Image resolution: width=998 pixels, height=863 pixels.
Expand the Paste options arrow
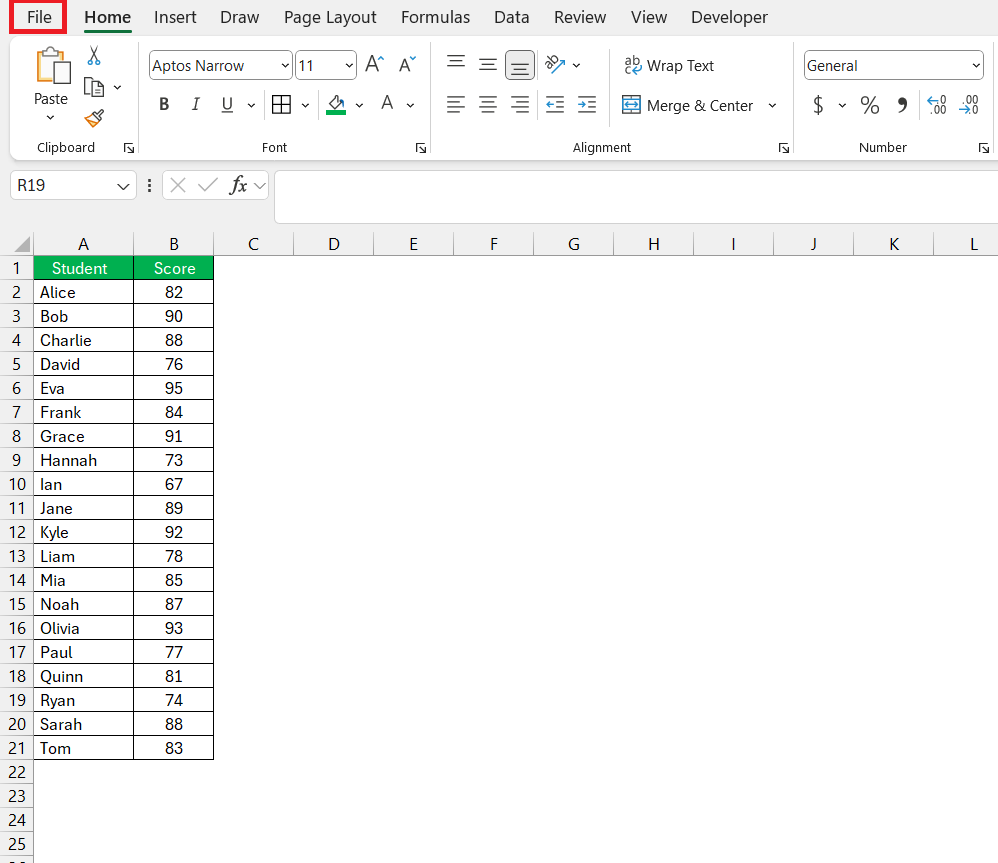click(x=50, y=118)
